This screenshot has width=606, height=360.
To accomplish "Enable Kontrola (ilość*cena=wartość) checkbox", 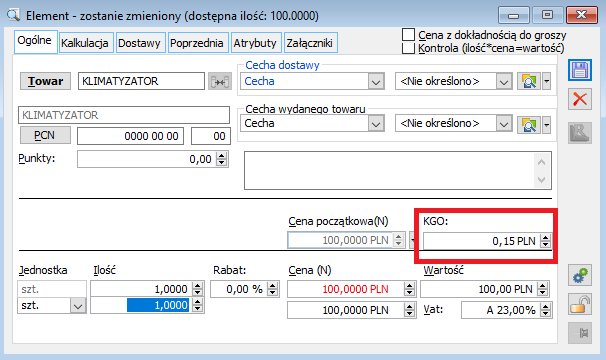I will pyautogui.click(x=408, y=48).
